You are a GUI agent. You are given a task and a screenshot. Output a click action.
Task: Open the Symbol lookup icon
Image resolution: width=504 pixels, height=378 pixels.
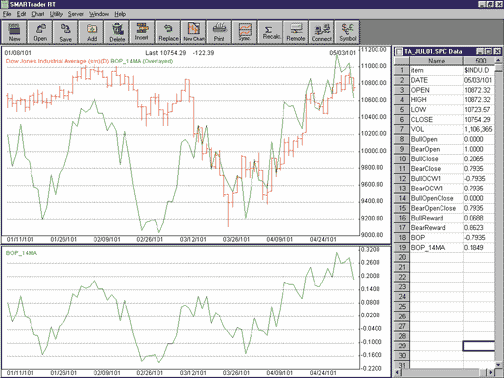tap(347, 32)
